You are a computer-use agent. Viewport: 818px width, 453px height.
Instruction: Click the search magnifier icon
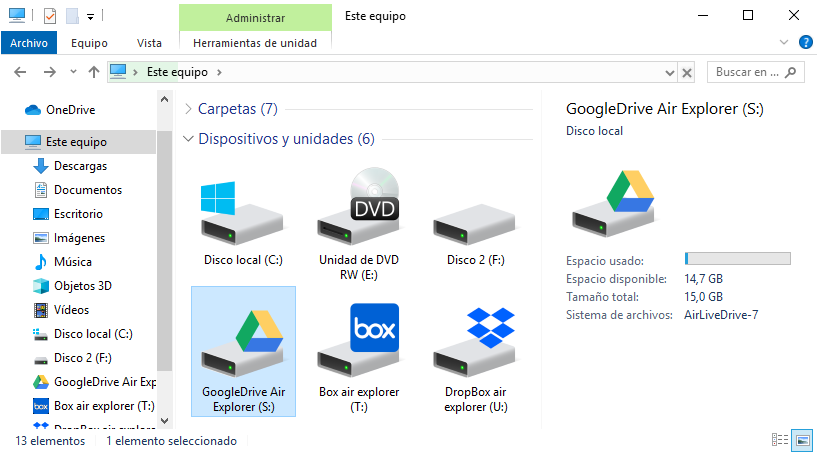pos(791,72)
